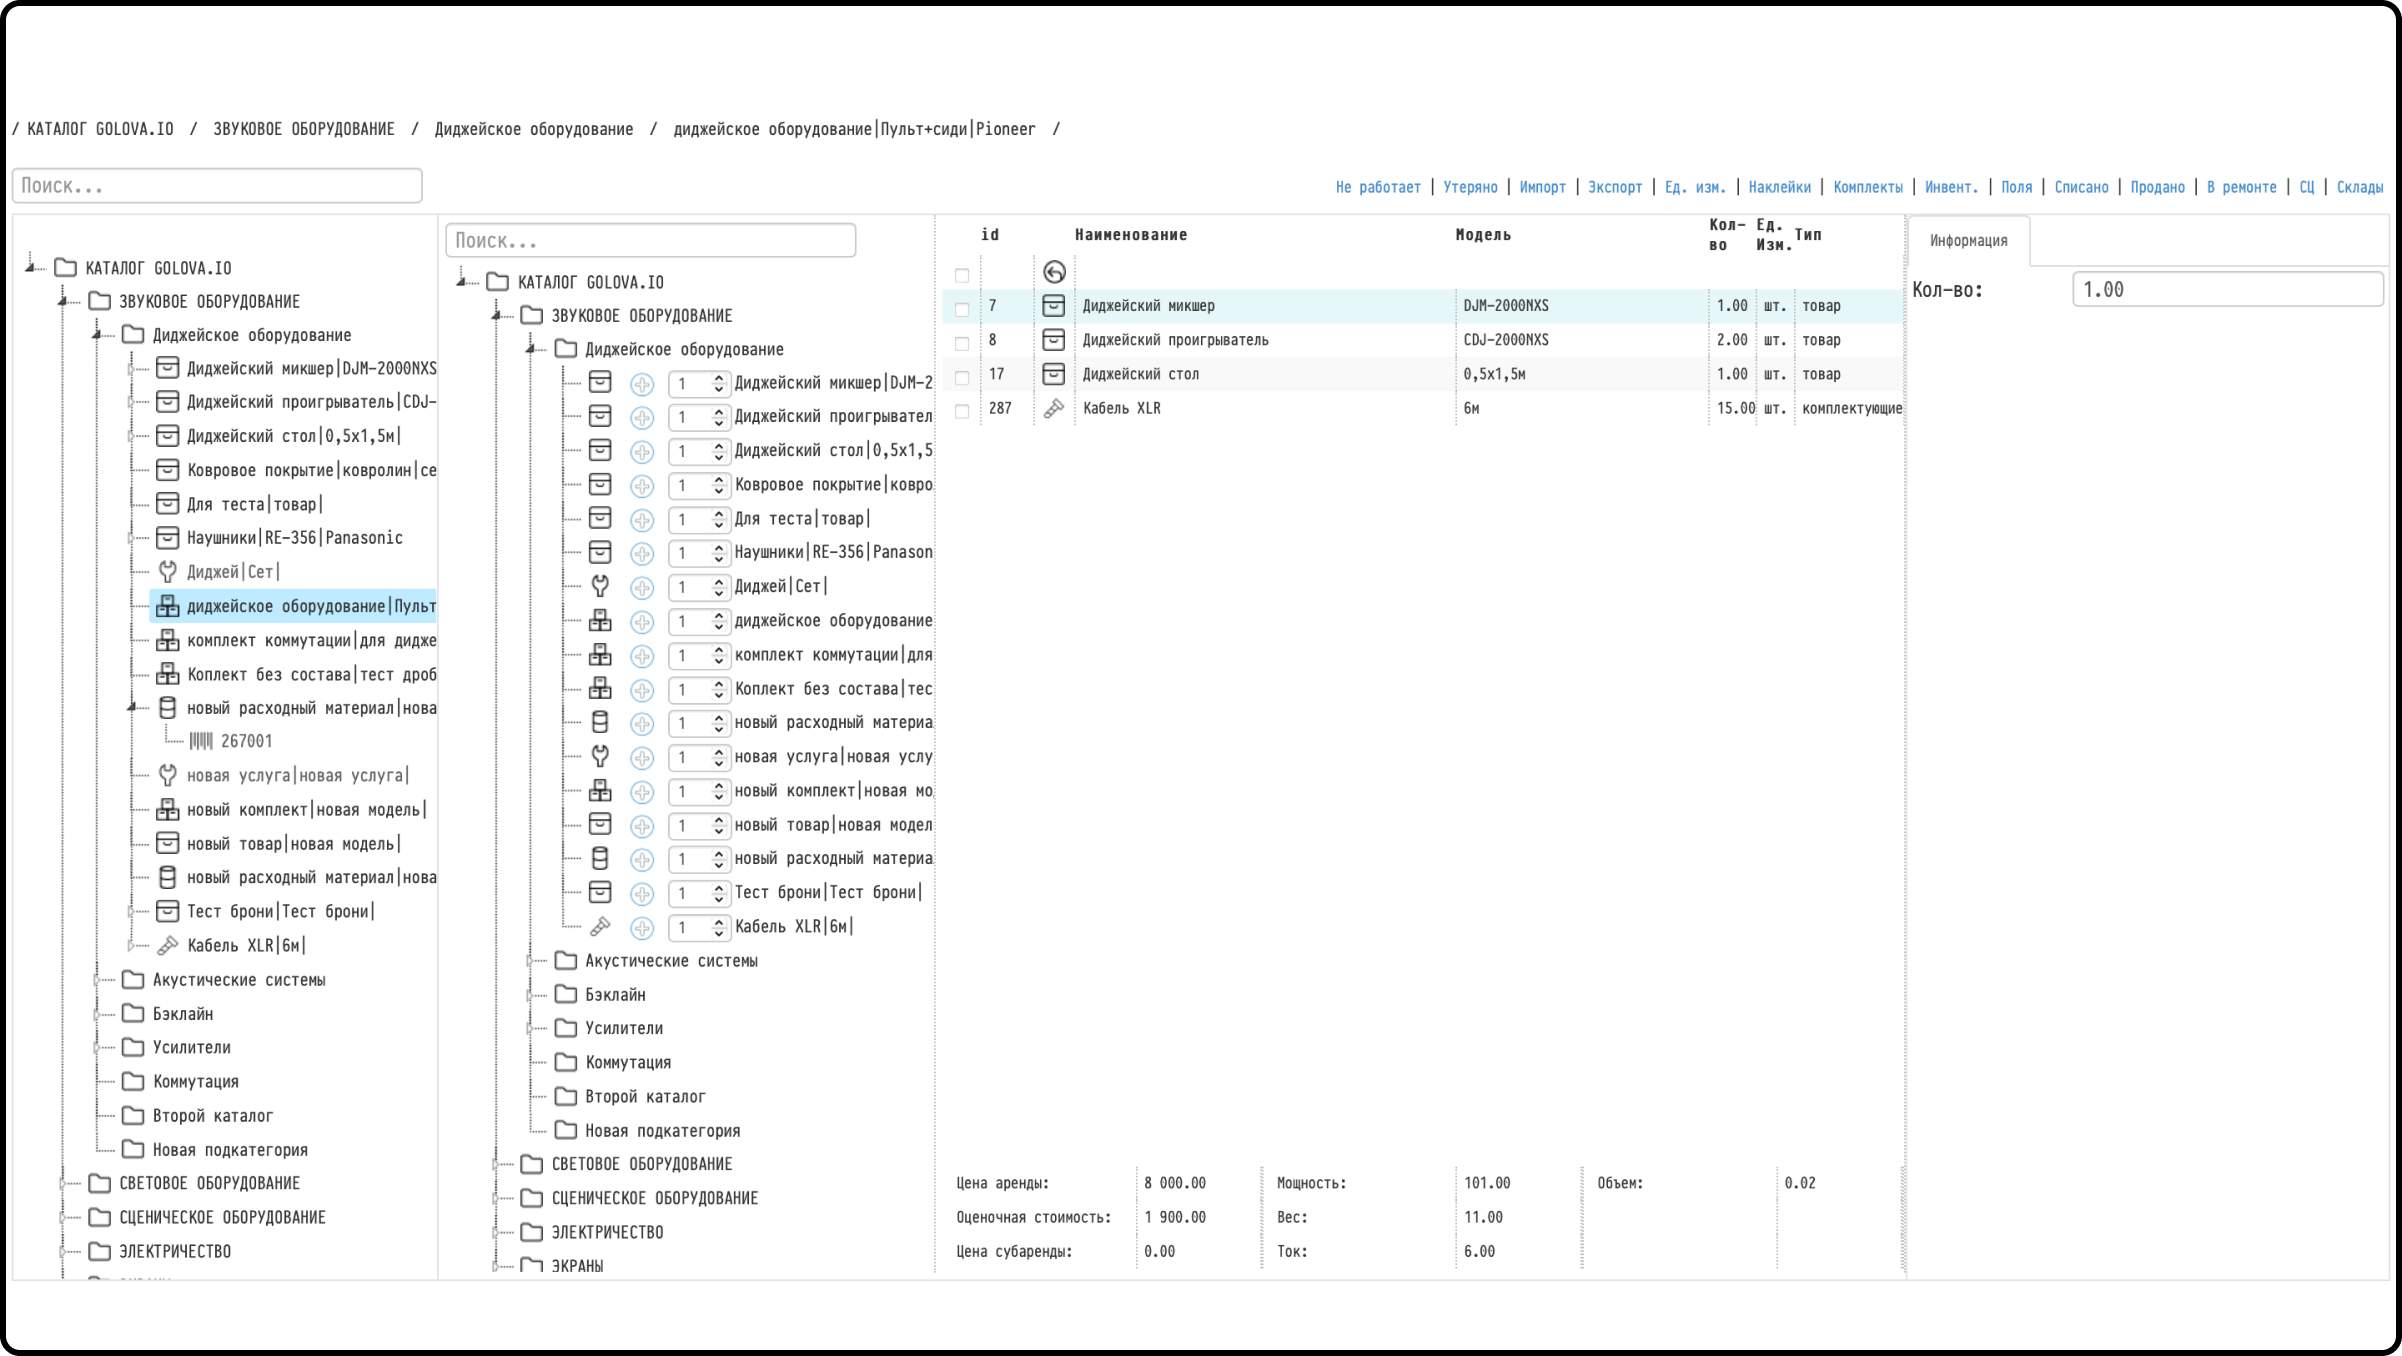This screenshot has height=1356, width=2402.
Task: Click the kit icon of новый комплект in the middle tree
Action: [600, 790]
